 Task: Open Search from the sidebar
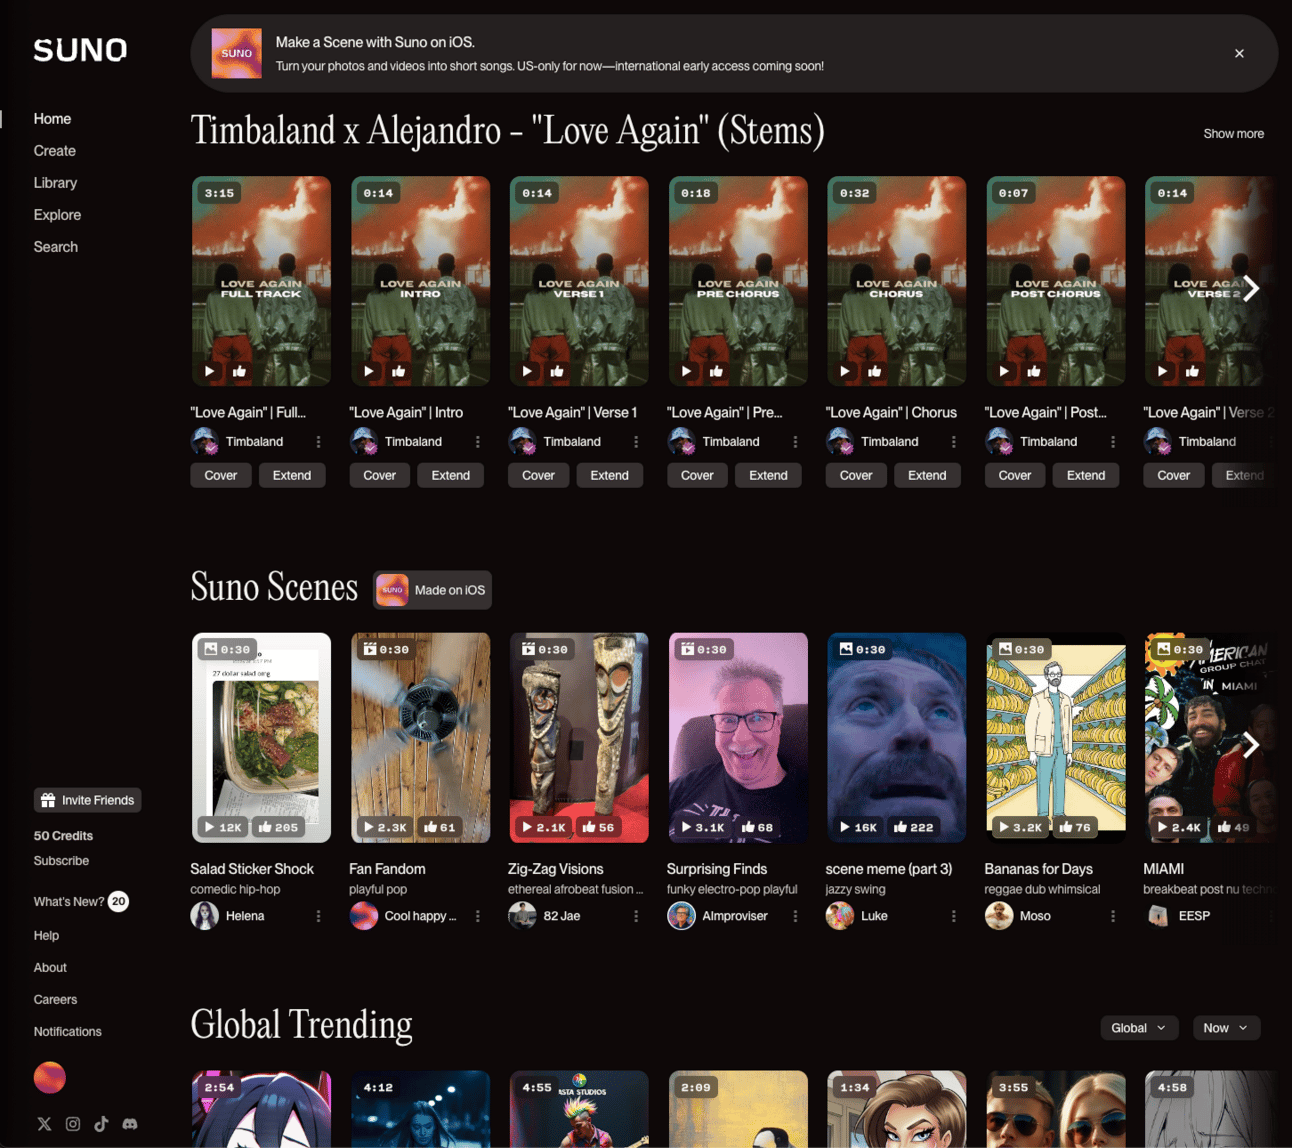pyautogui.click(x=56, y=247)
